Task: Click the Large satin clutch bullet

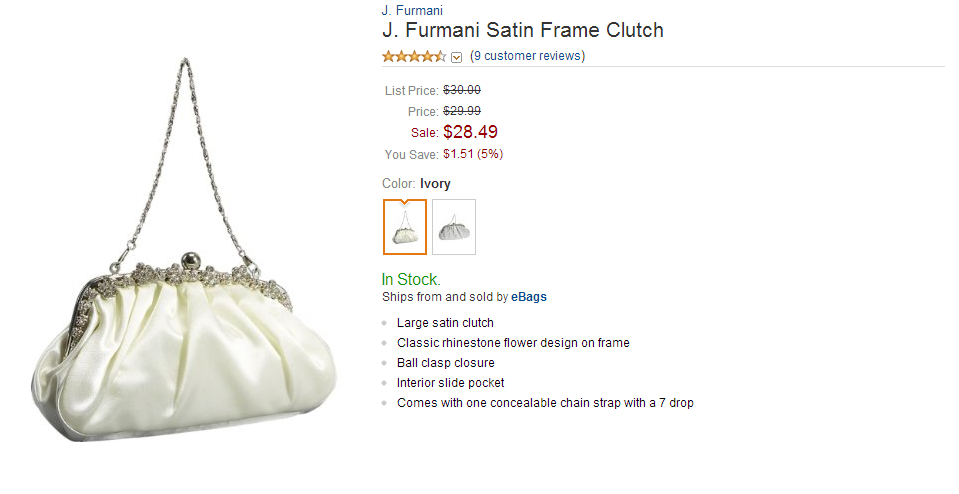Action: point(445,323)
